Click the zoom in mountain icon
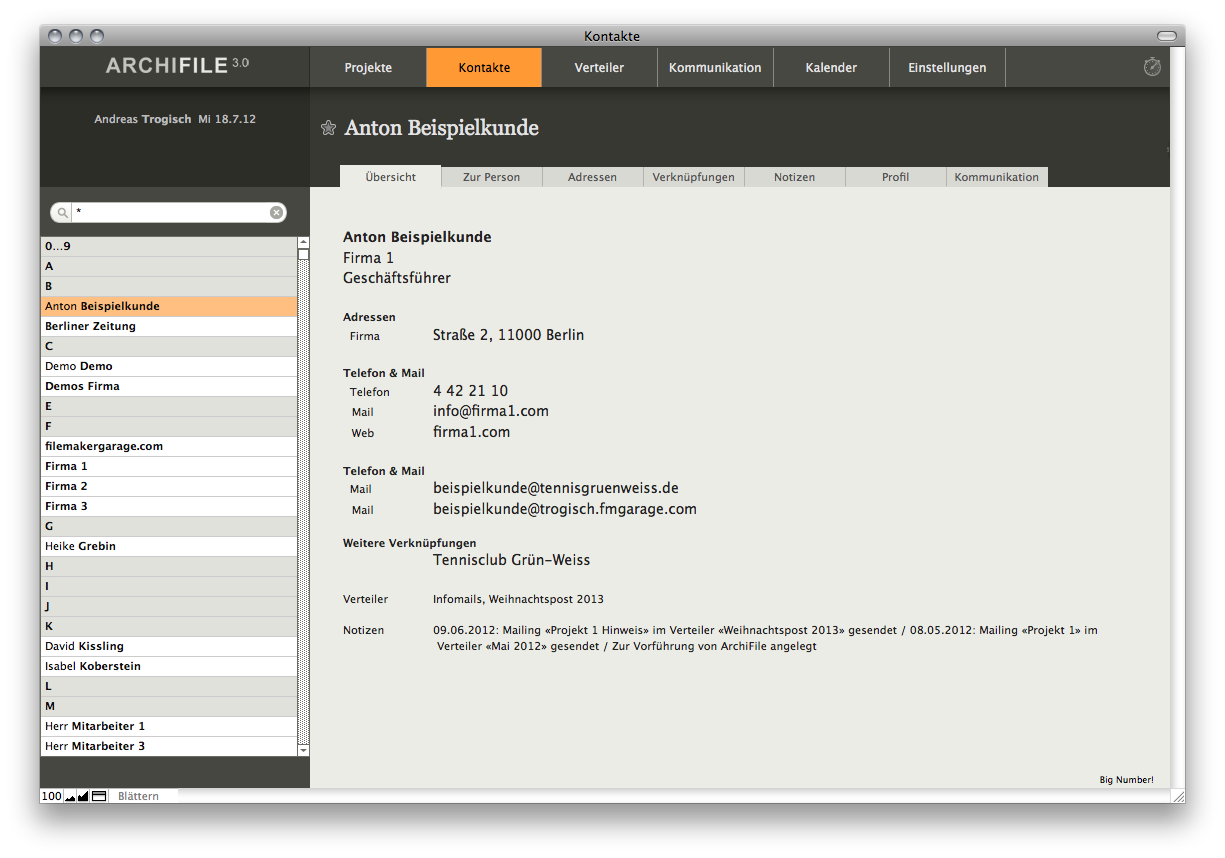This screenshot has height=858, width=1225. click(83, 797)
